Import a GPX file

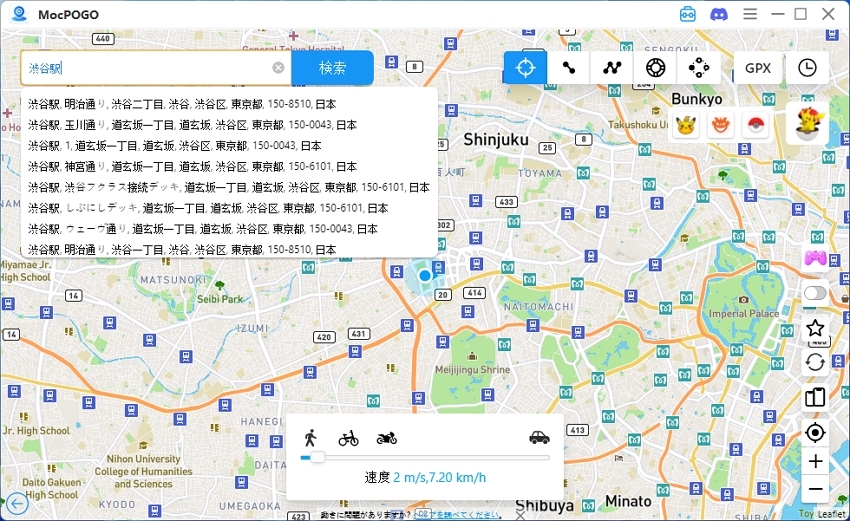click(x=757, y=68)
